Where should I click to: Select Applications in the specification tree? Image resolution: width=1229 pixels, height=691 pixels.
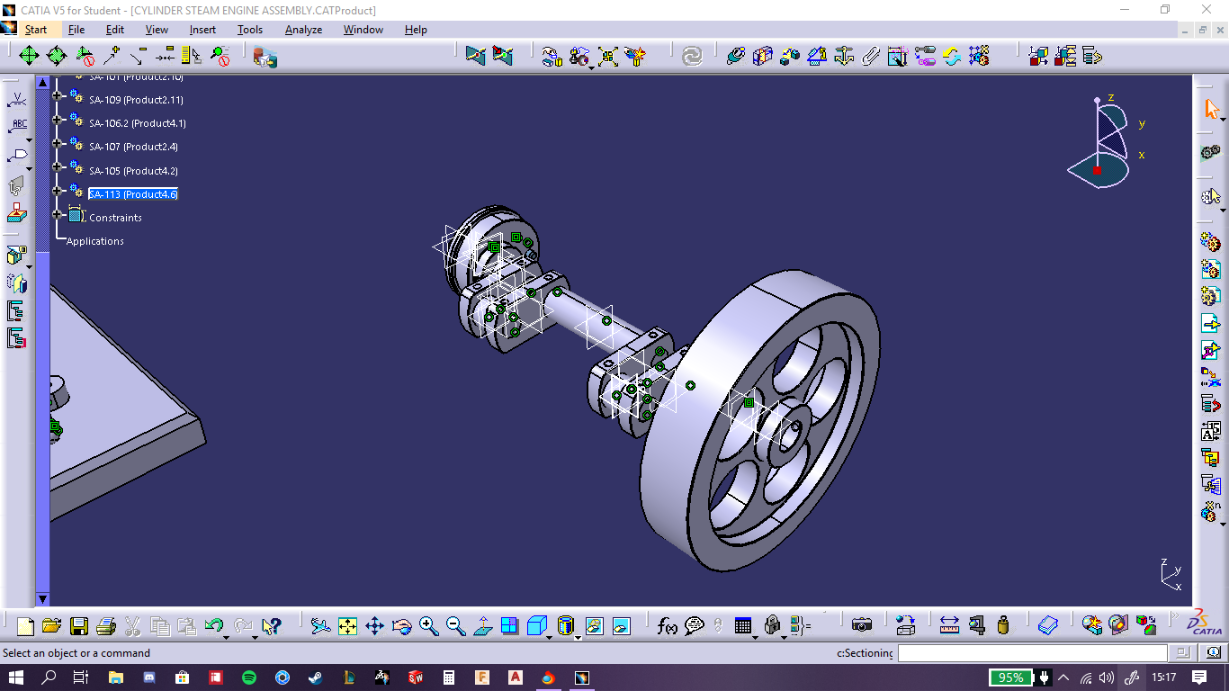(95, 241)
